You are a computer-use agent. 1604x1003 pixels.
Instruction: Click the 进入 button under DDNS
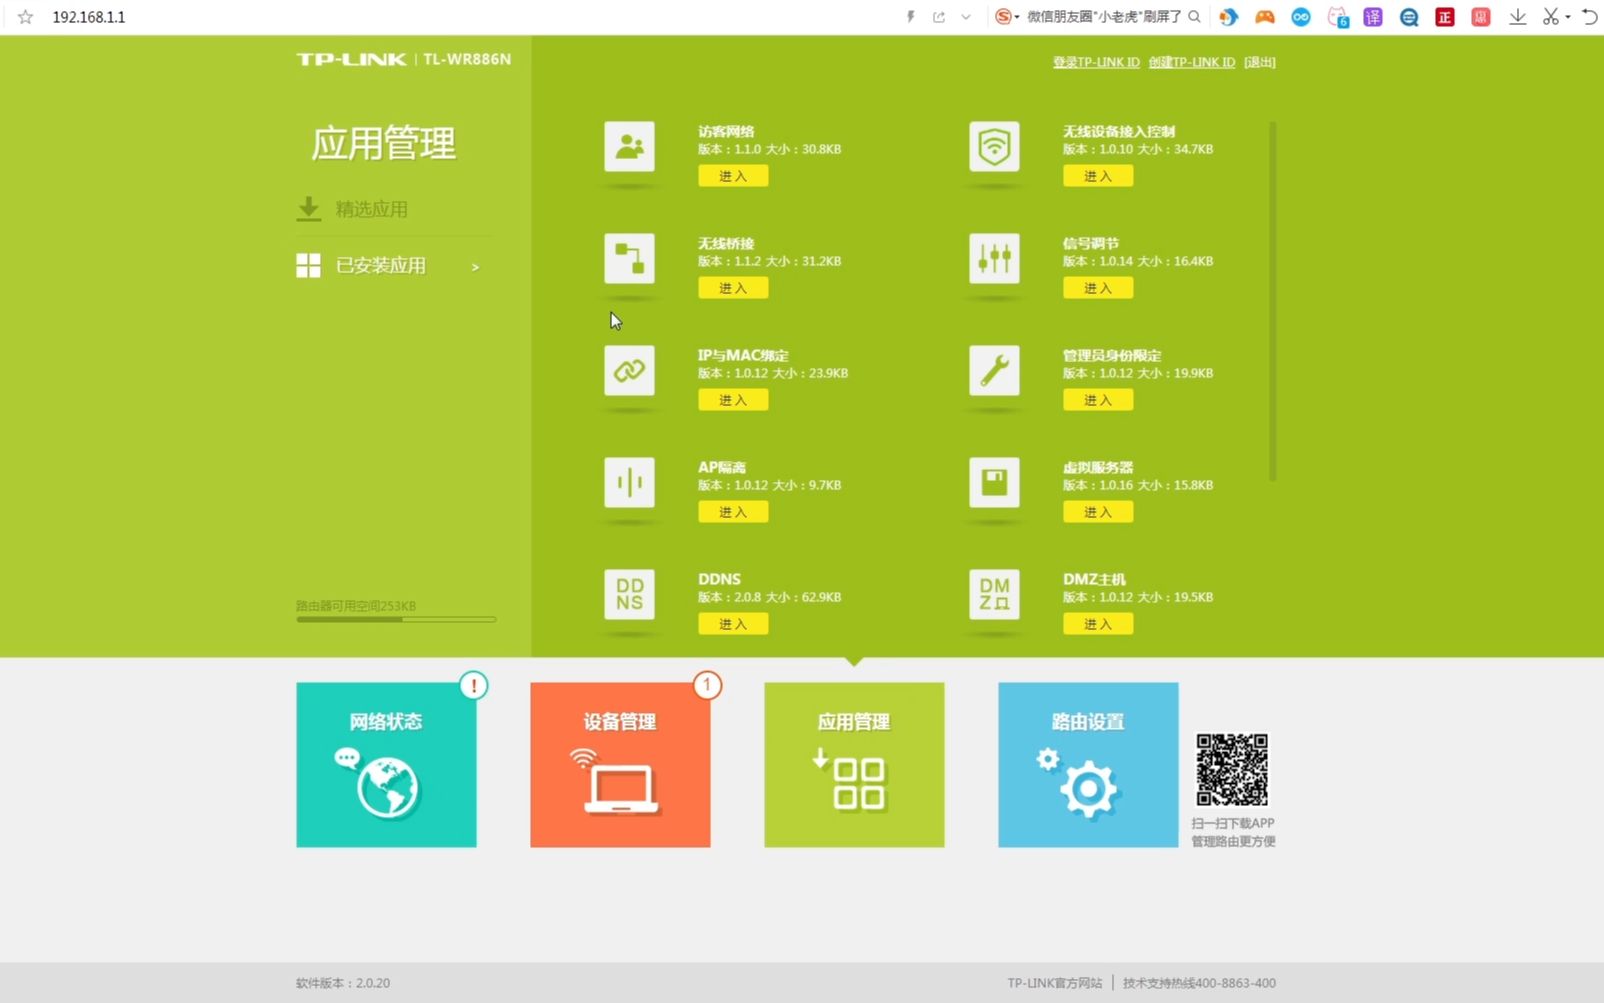click(733, 624)
